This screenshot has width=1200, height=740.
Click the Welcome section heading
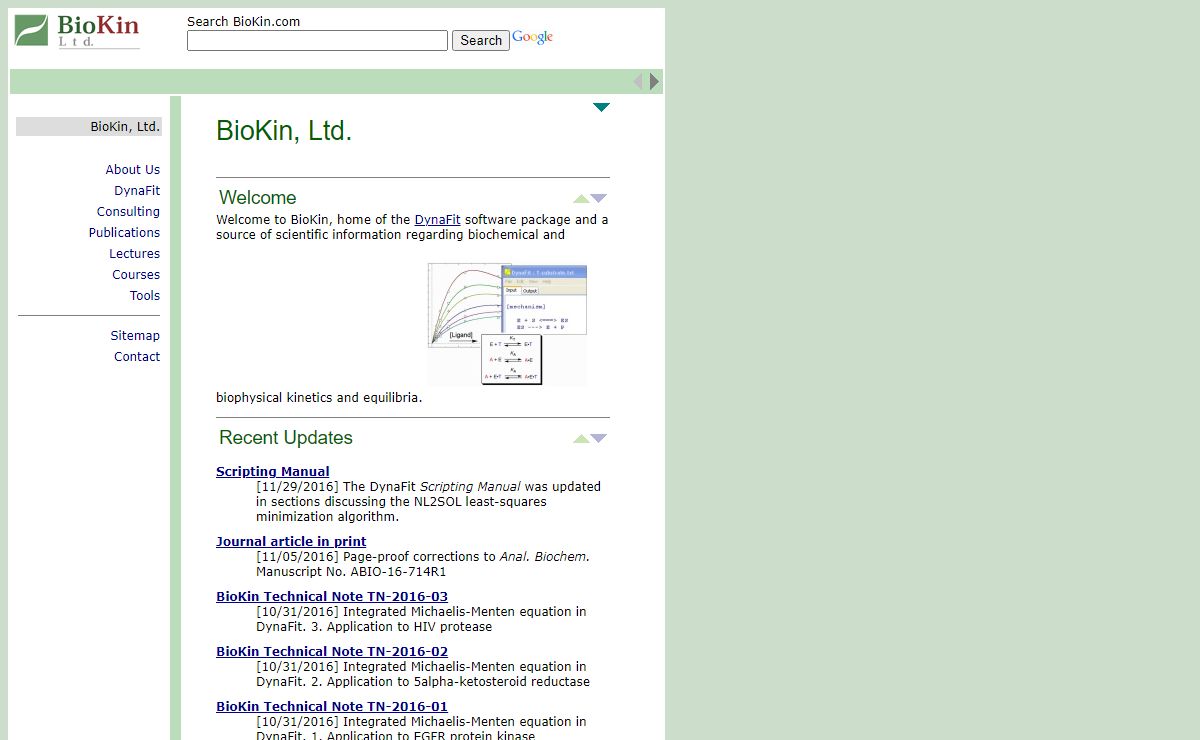(x=258, y=198)
